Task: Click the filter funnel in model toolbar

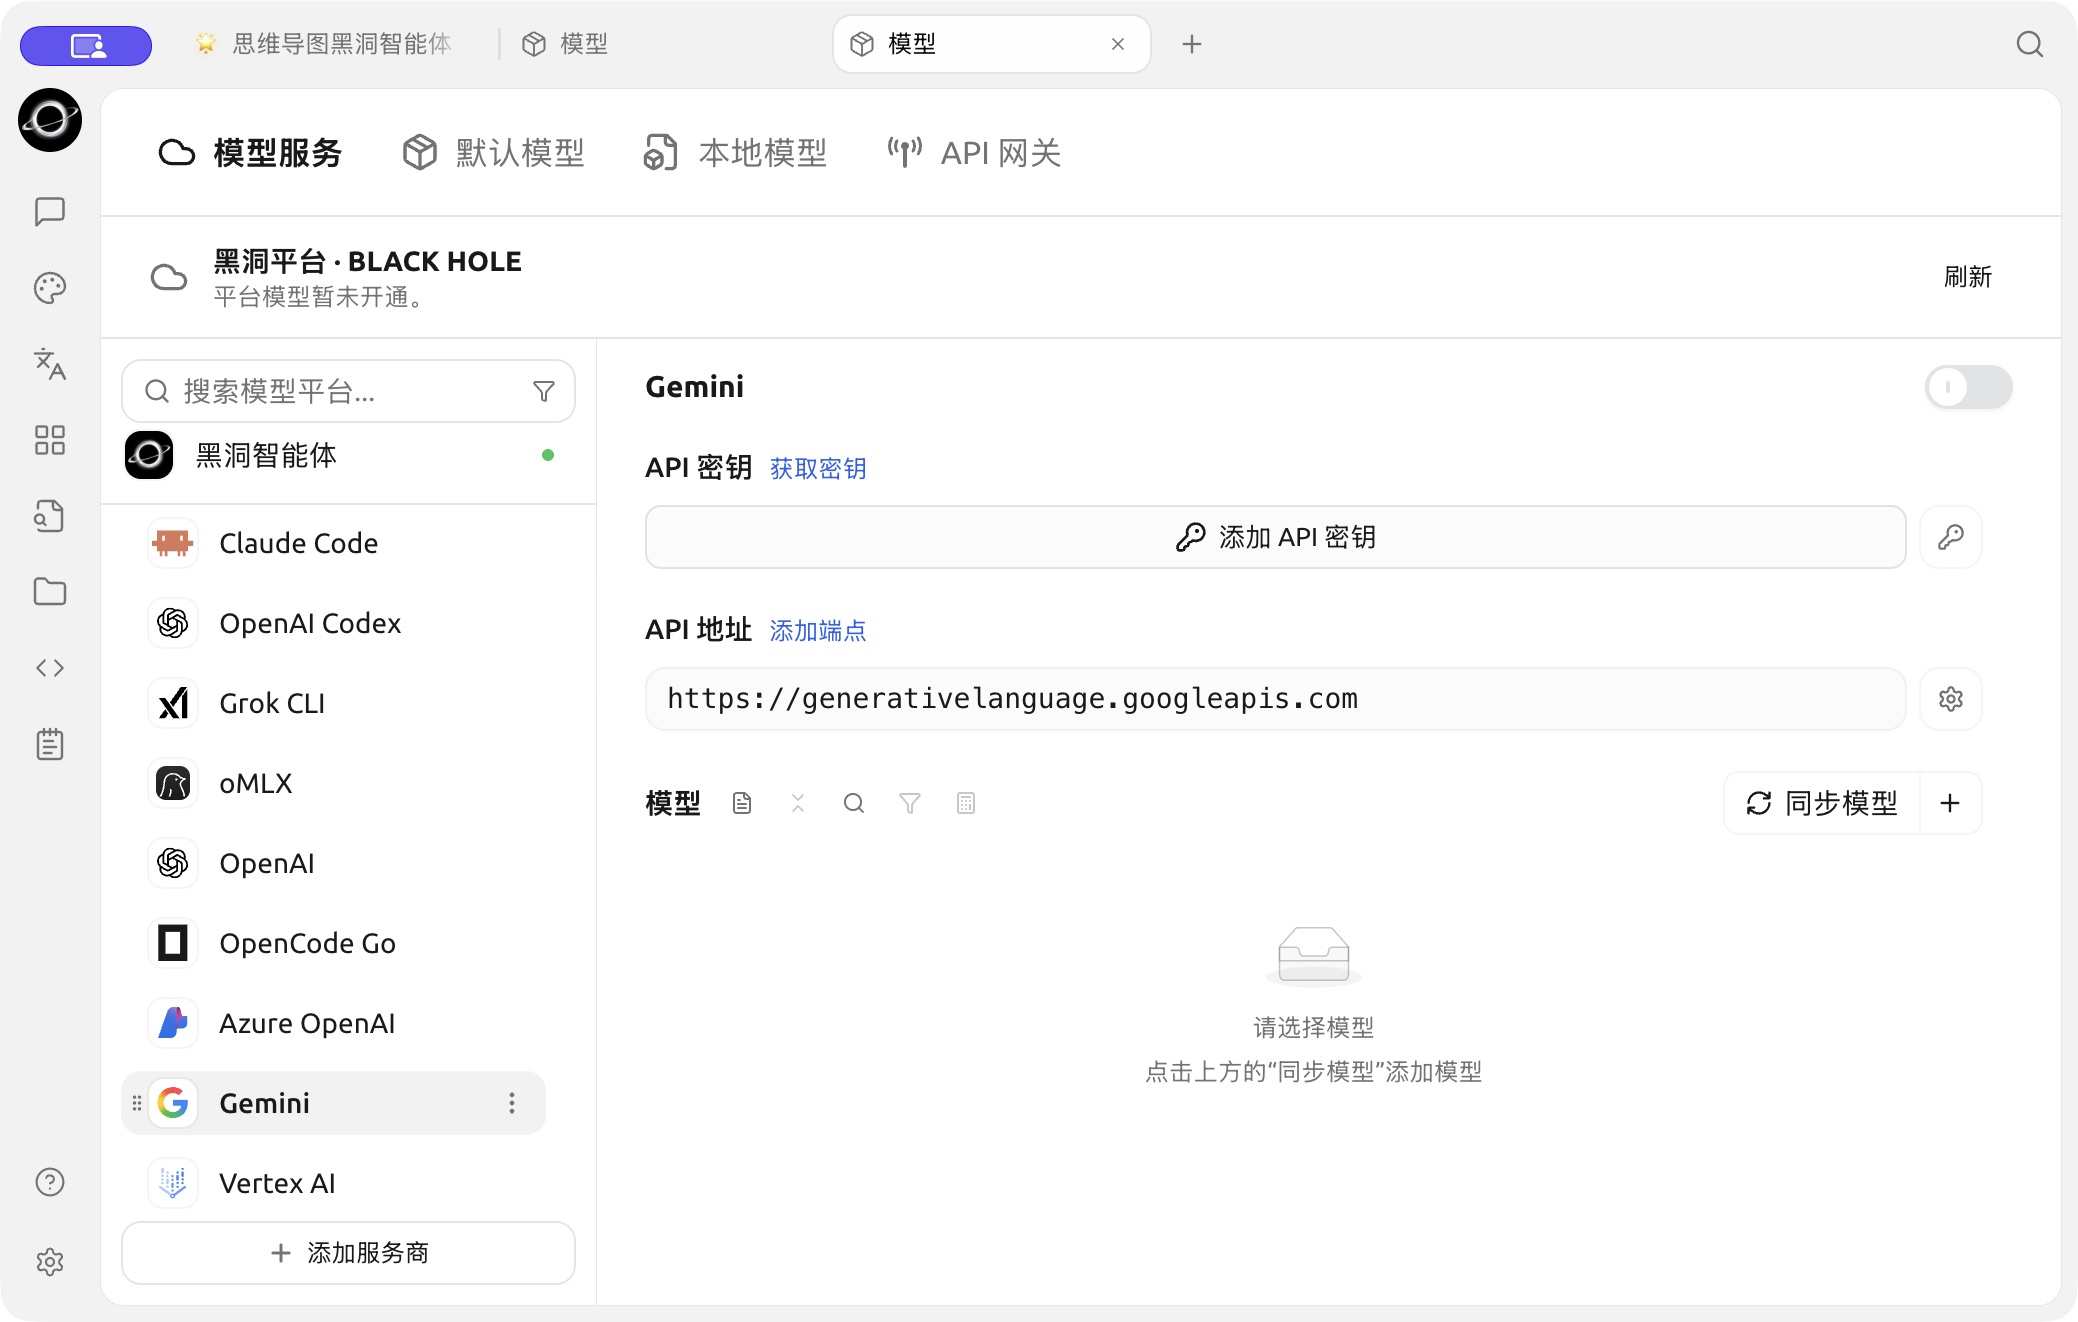Action: [910, 803]
